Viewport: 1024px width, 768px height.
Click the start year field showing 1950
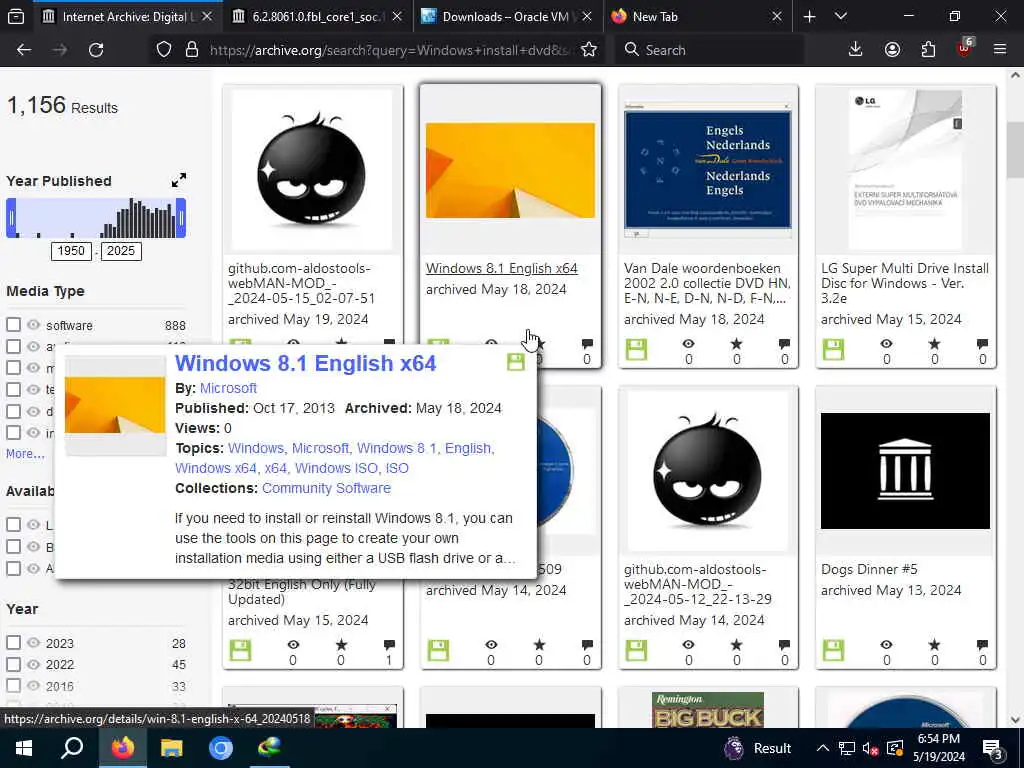coord(71,251)
